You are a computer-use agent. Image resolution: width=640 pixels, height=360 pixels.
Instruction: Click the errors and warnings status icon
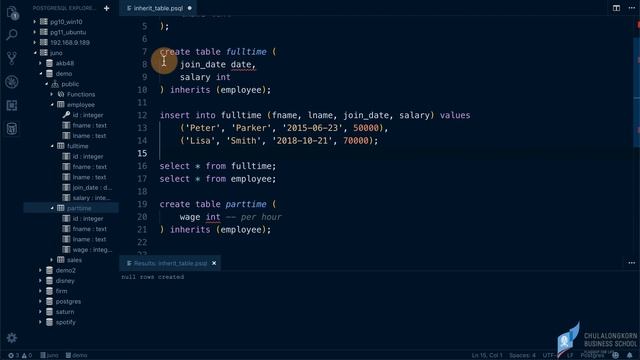pyautogui.click(x=20, y=355)
